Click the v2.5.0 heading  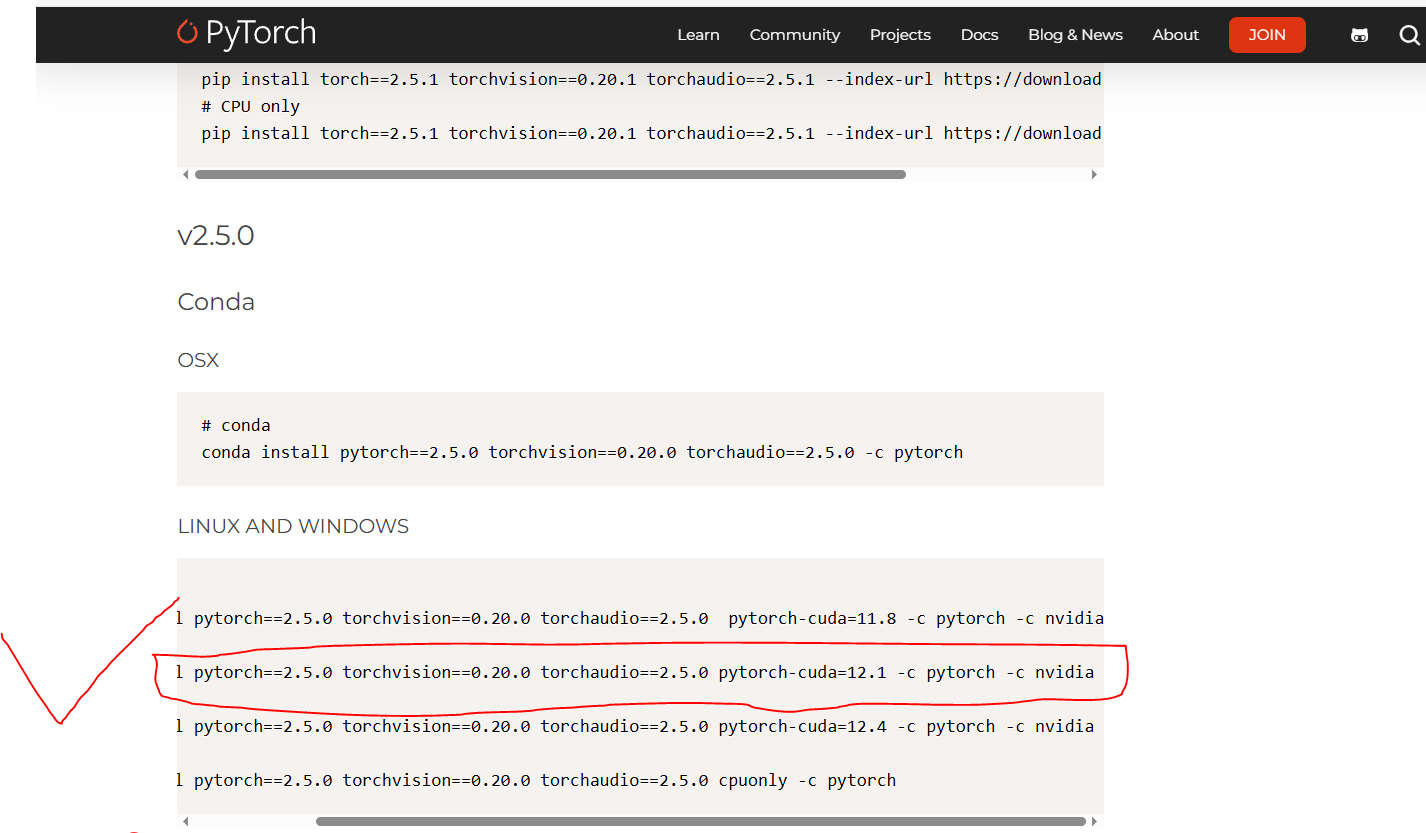(216, 236)
